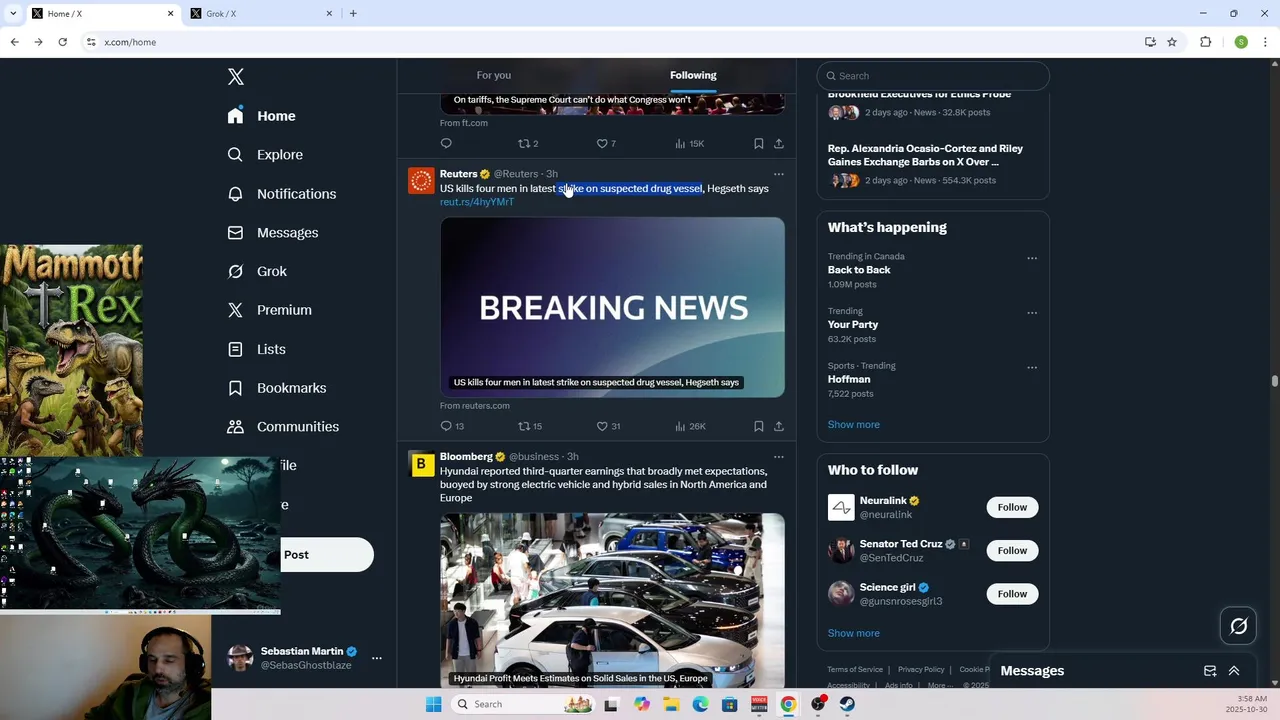
Task: Open Hoffman trend options
Action: tap(1032, 368)
